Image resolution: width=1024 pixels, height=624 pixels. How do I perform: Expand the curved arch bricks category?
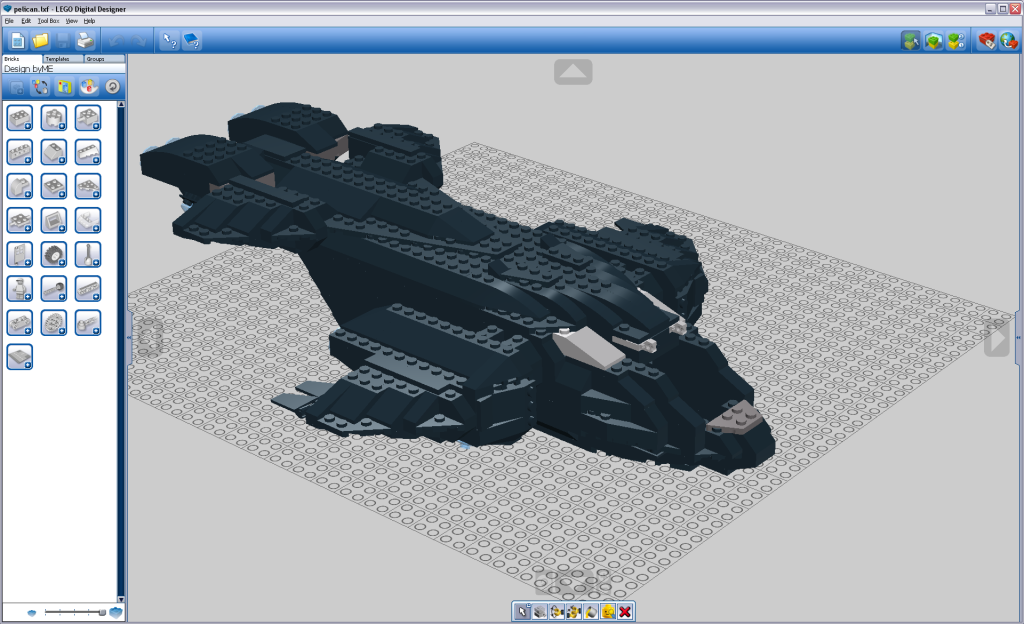point(20,186)
